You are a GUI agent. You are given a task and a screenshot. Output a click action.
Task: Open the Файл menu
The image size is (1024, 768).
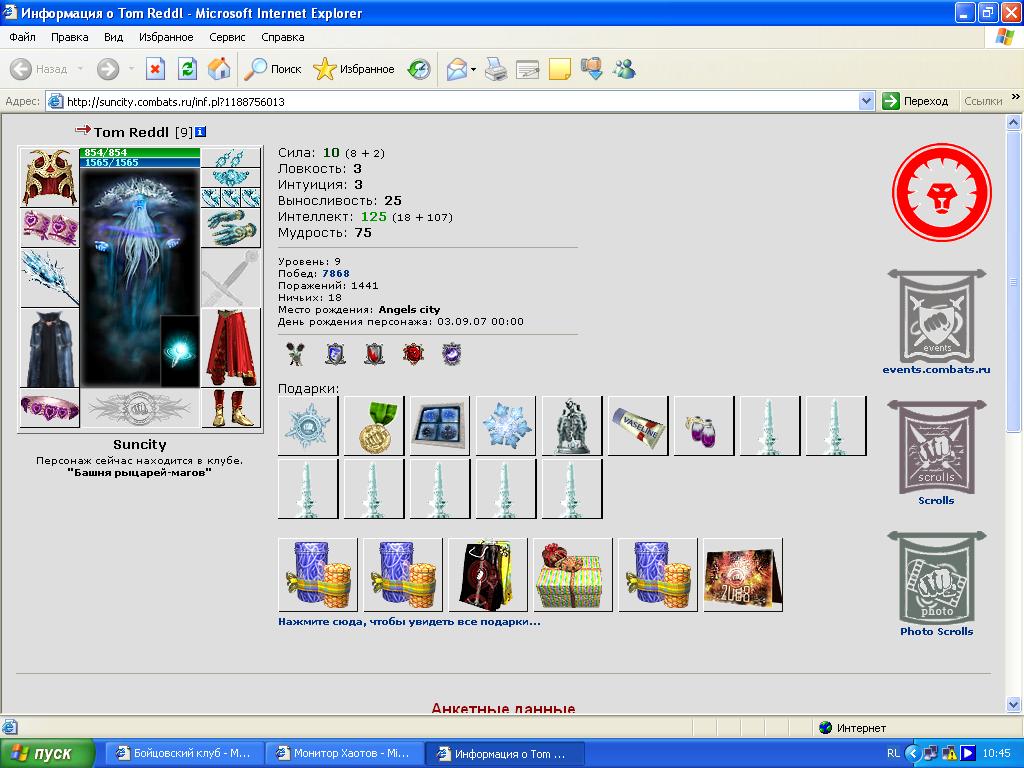[x=22, y=37]
